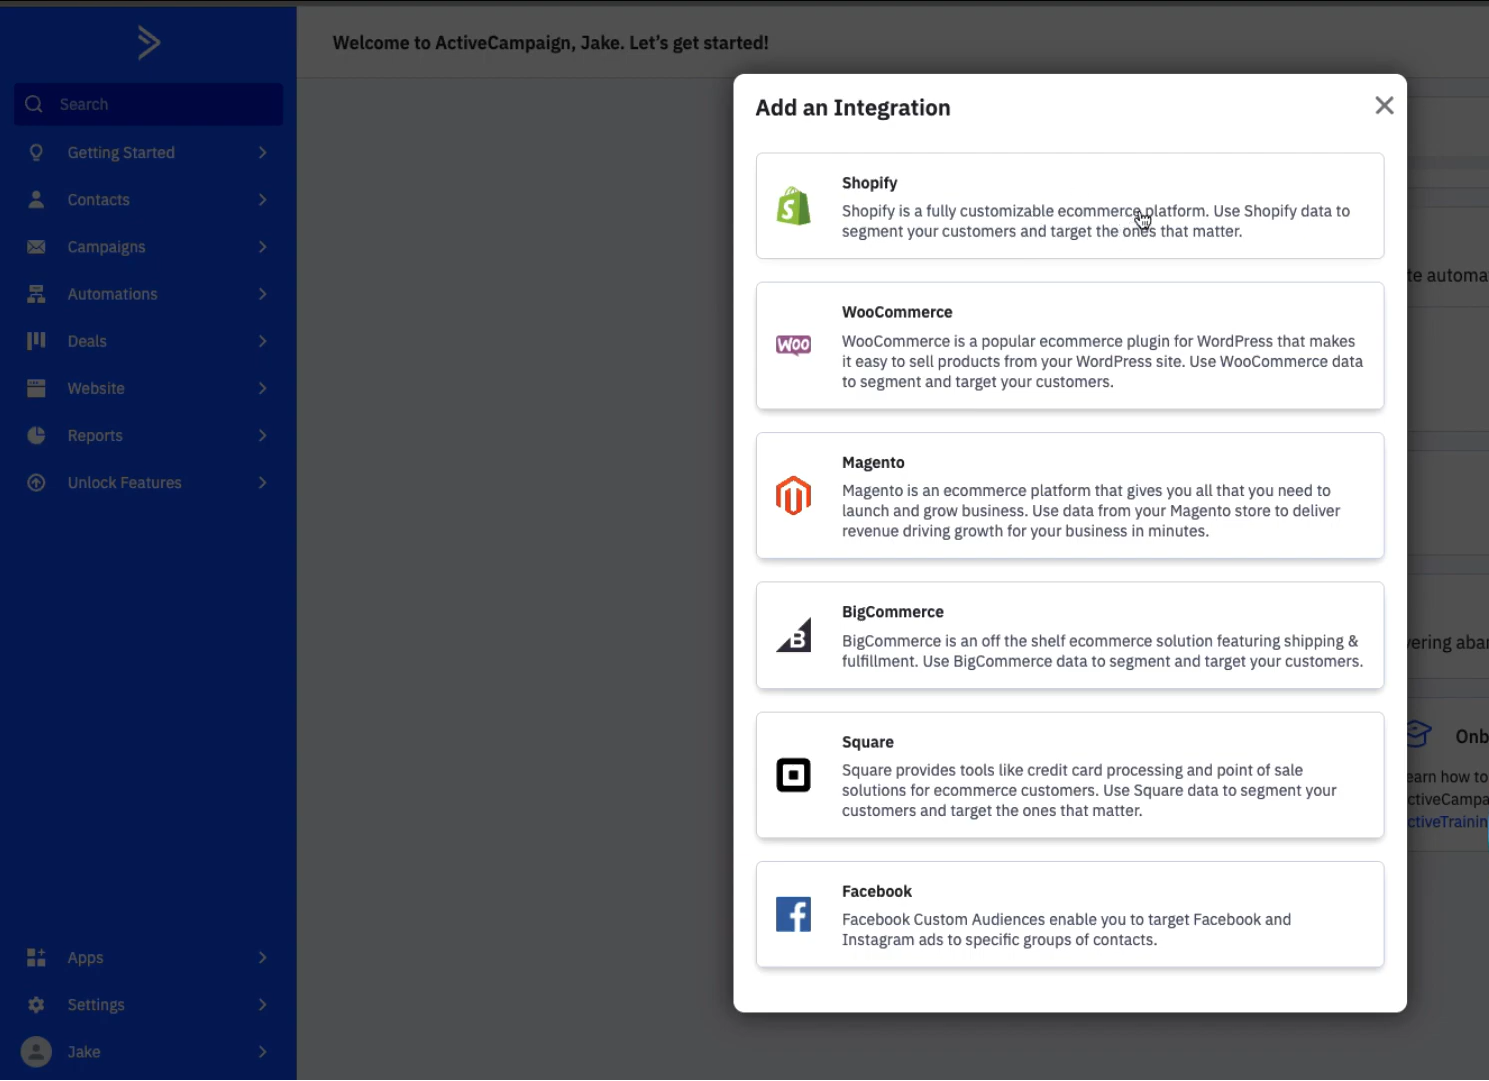Expand the Deals chevron
The image size is (1489, 1081).
[262, 340]
